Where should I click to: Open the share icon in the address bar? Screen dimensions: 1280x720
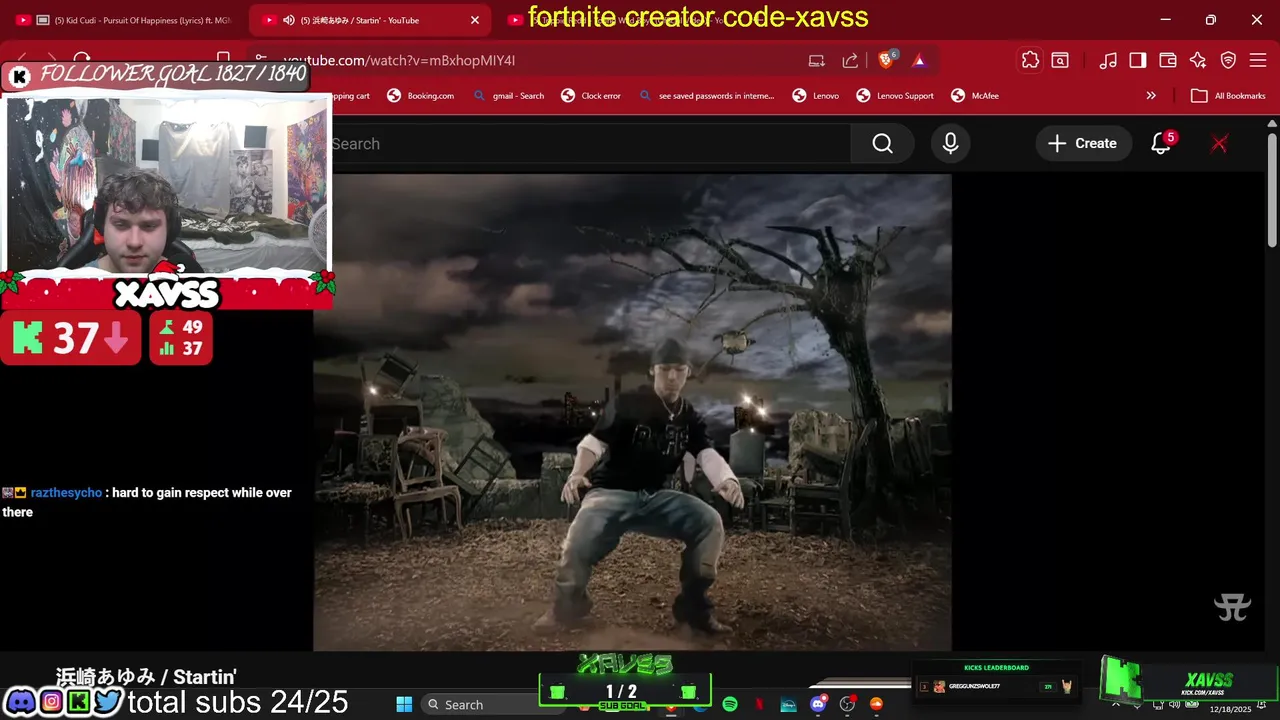point(850,61)
